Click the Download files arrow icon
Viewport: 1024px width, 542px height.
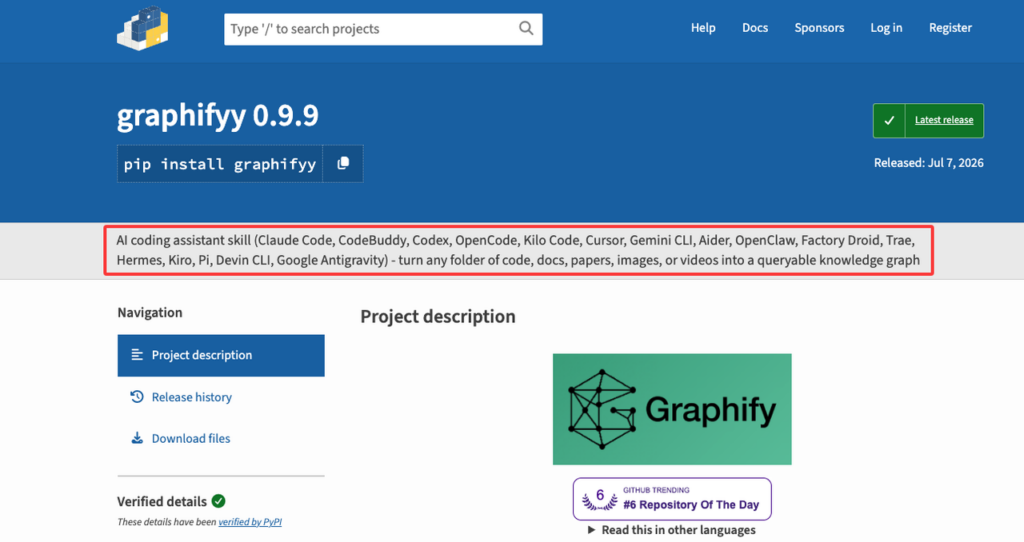pos(136,438)
